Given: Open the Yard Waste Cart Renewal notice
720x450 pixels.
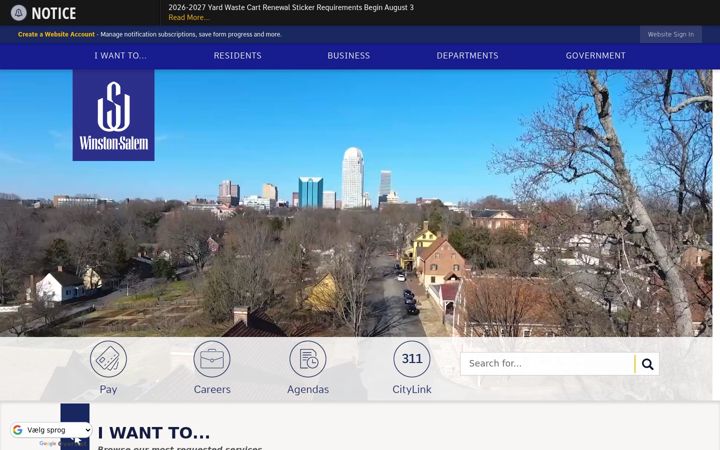Looking at the screenshot, I should (291, 7).
